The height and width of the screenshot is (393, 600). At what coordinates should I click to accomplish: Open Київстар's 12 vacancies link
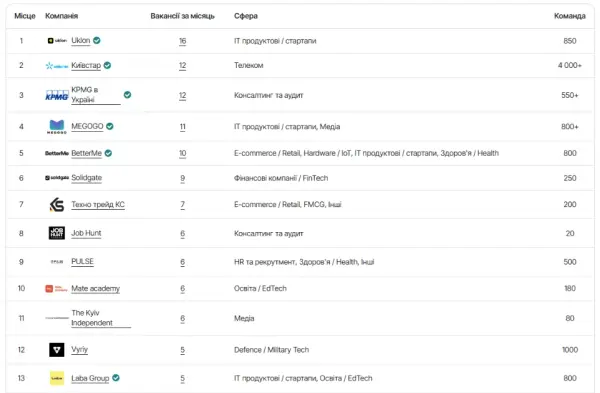click(x=183, y=65)
